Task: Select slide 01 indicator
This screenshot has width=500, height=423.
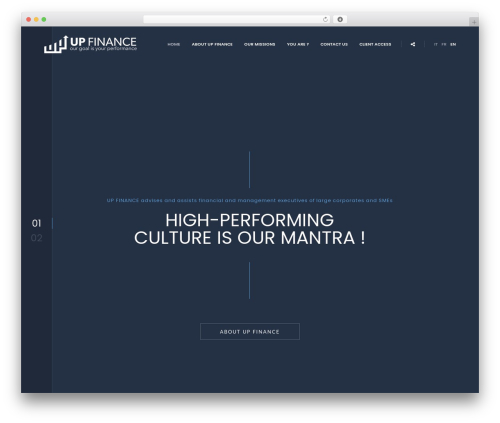Action: coord(36,223)
